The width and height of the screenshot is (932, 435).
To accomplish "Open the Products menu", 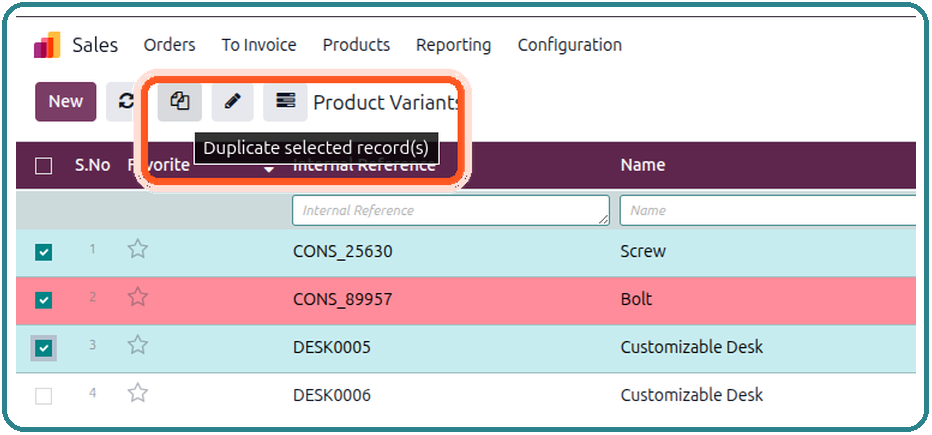I will click(356, 45).
